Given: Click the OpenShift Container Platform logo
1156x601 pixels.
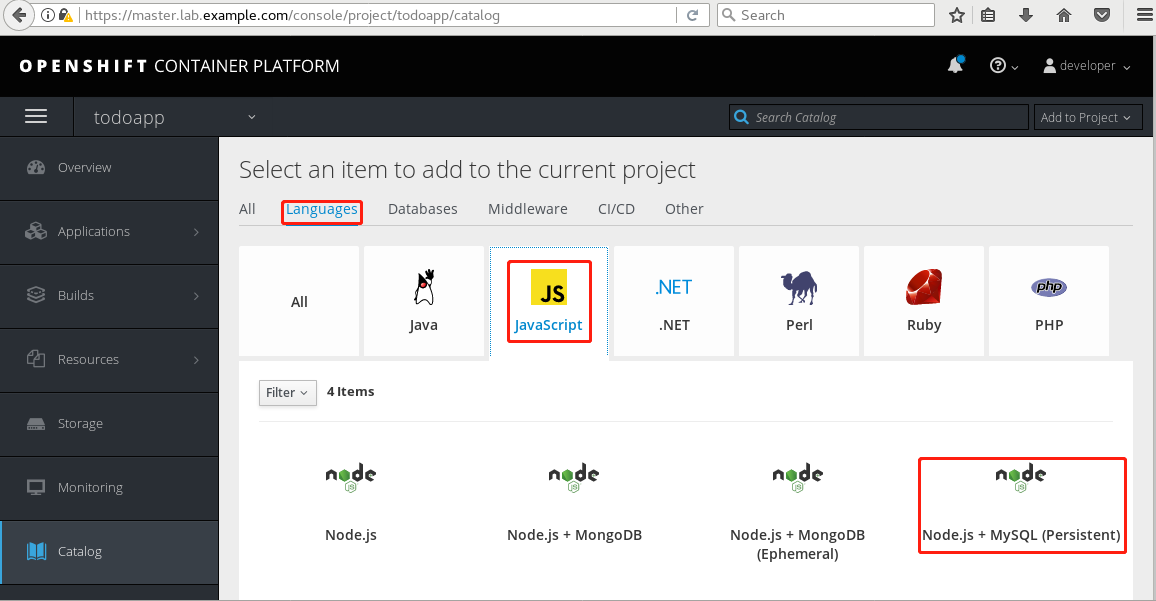Looking at the screenshot, I should (179, 66).
